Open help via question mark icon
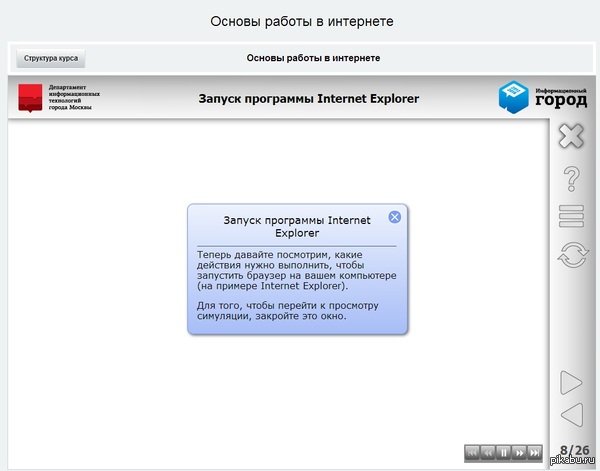This screenshot has height=471, width=600. click(572, 179)
